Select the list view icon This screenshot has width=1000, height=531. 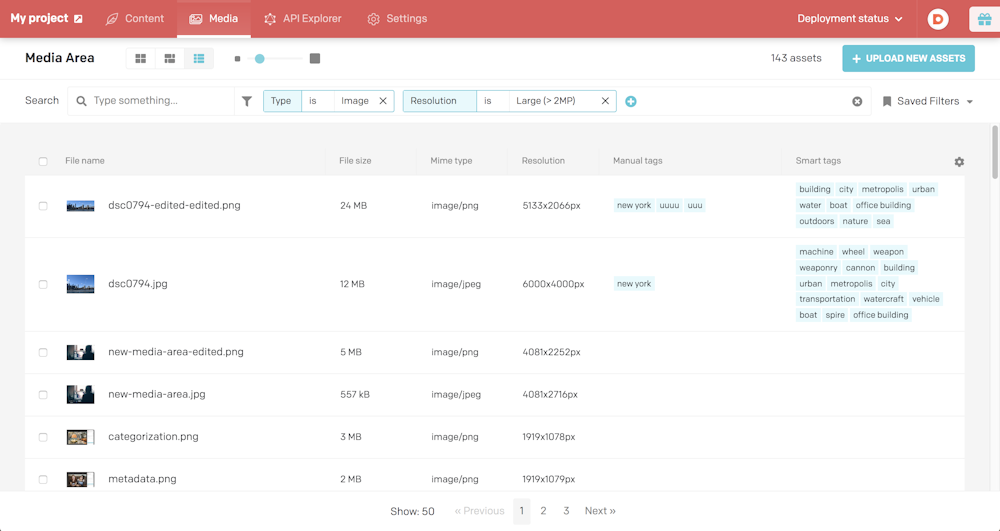tap(199, 59)
